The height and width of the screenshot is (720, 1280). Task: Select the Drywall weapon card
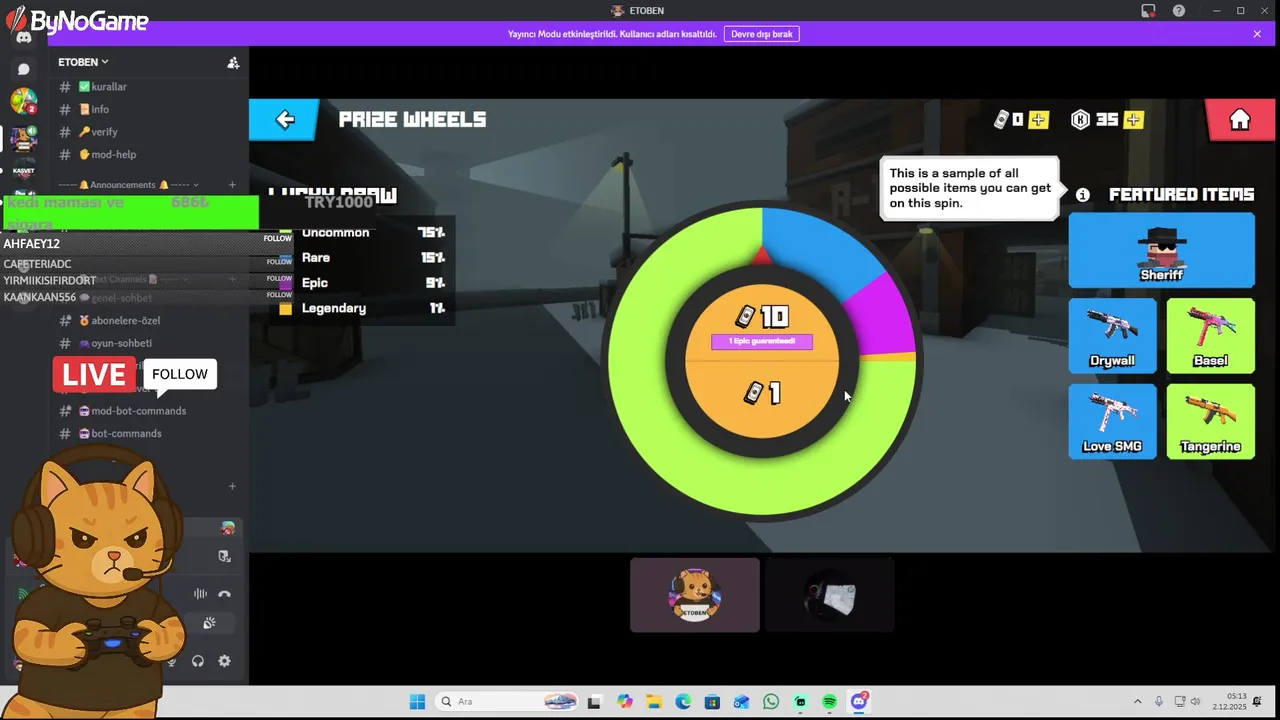coord(1112,336)
